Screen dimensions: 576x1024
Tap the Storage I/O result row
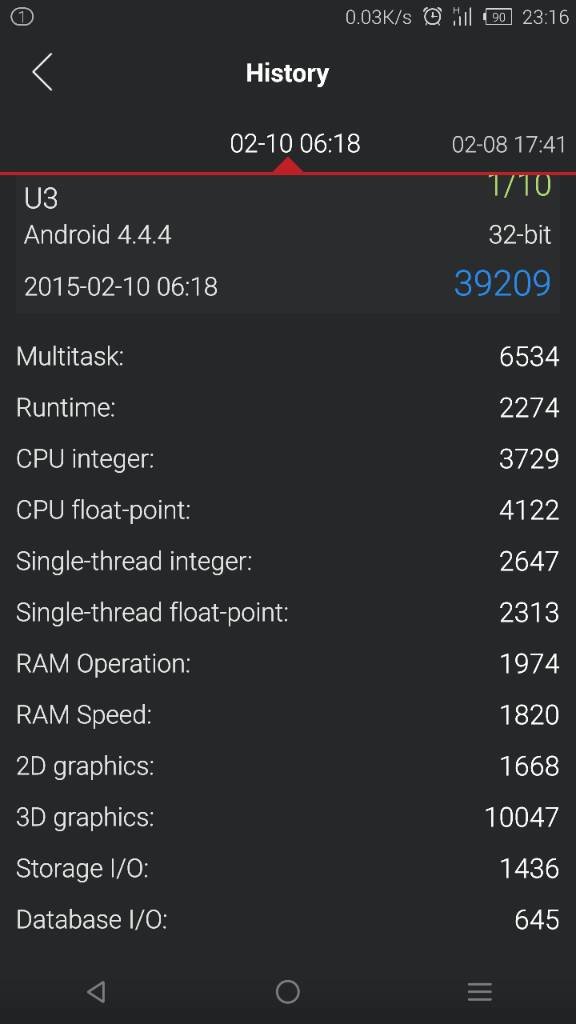pyautogui.click(x=287, y=869)
